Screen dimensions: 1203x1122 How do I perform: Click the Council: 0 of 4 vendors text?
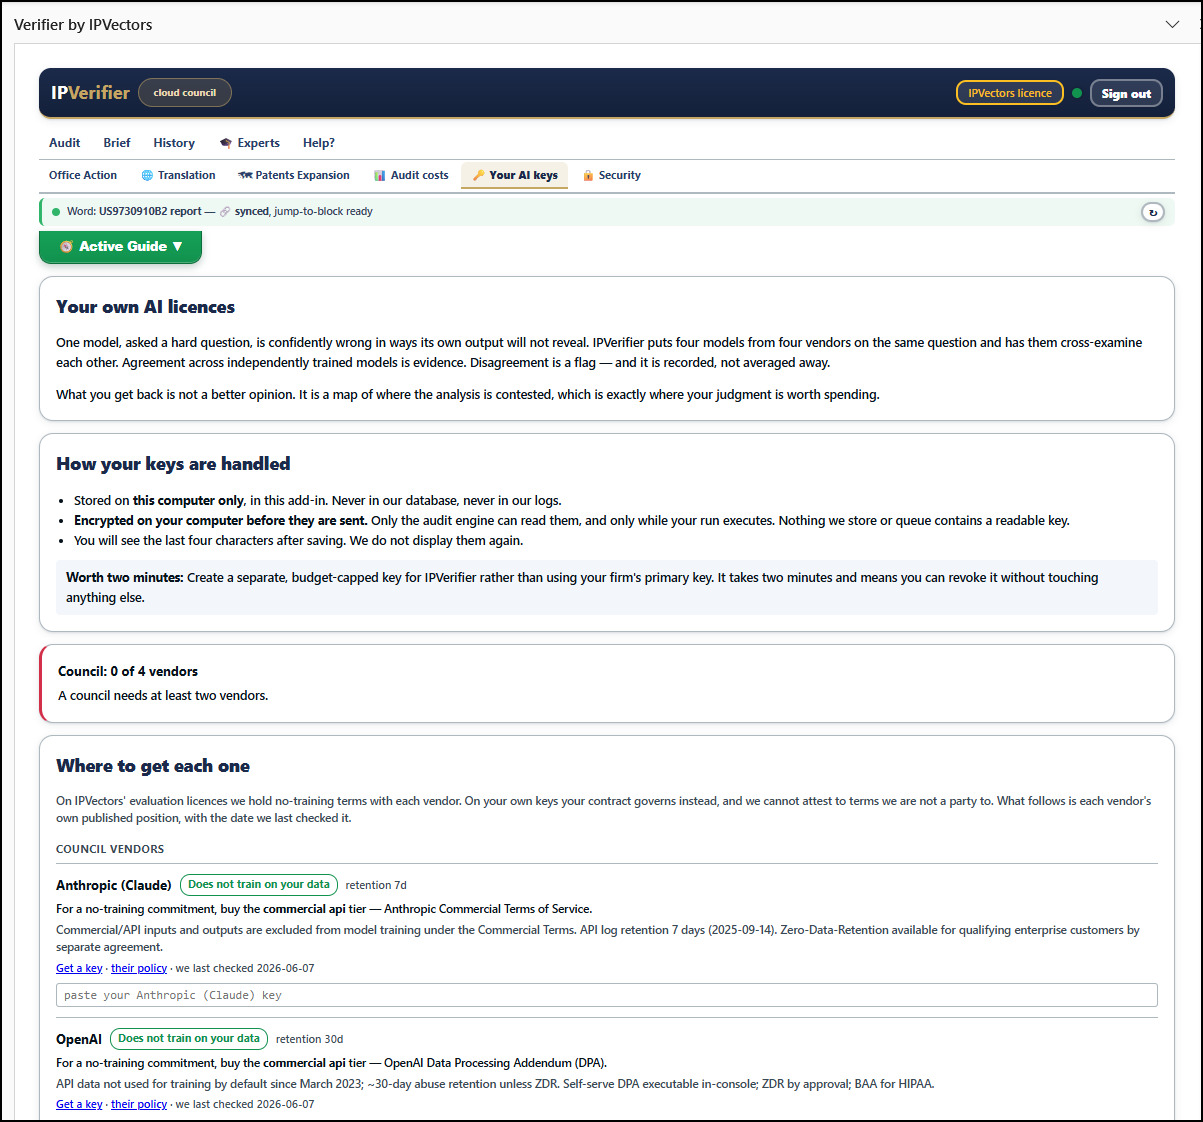pos(128,671)
